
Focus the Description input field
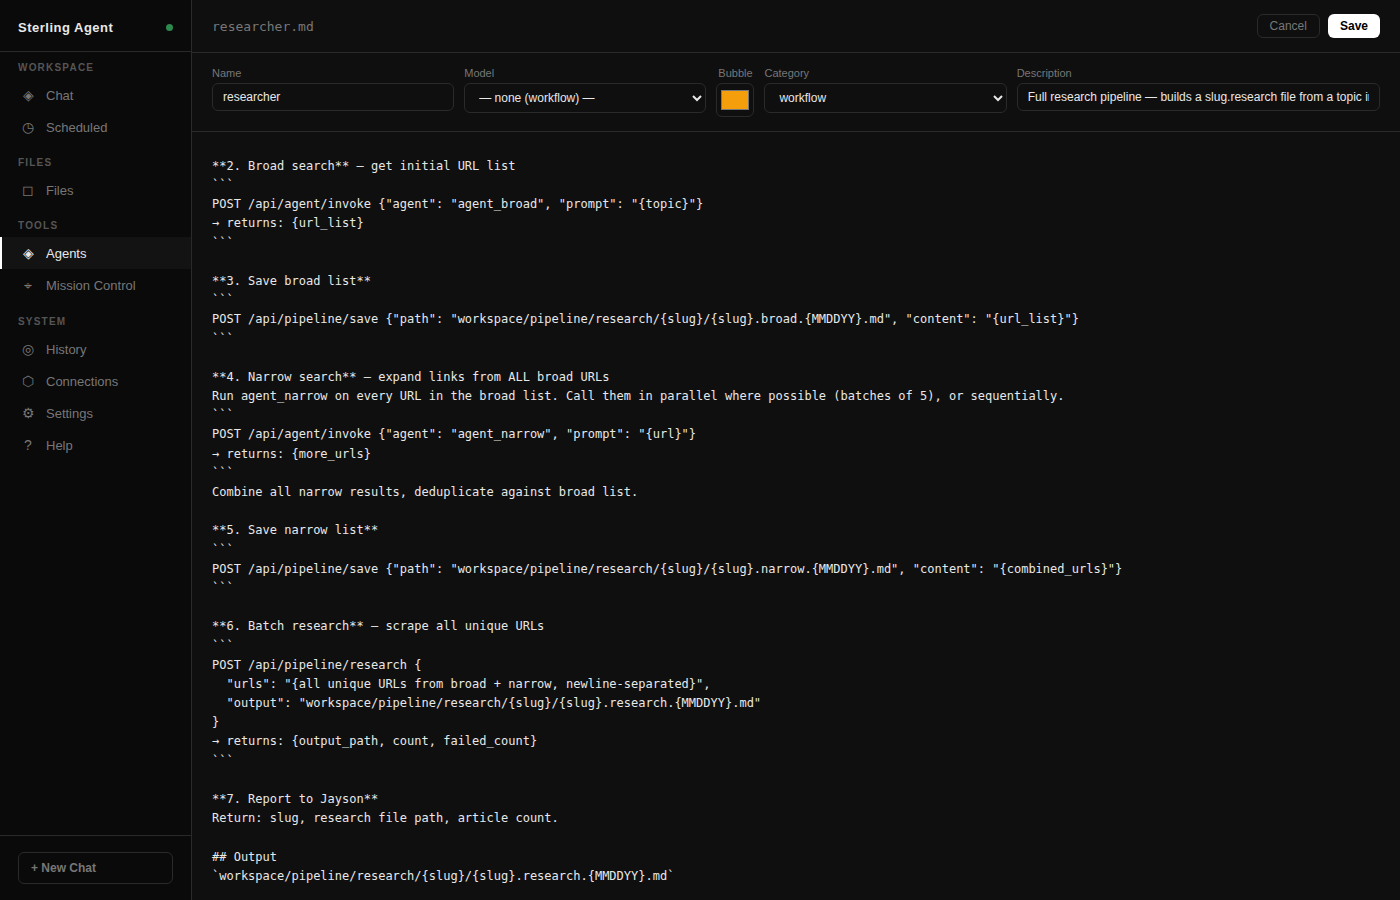pyautogui.click(x=1198, y=97)
